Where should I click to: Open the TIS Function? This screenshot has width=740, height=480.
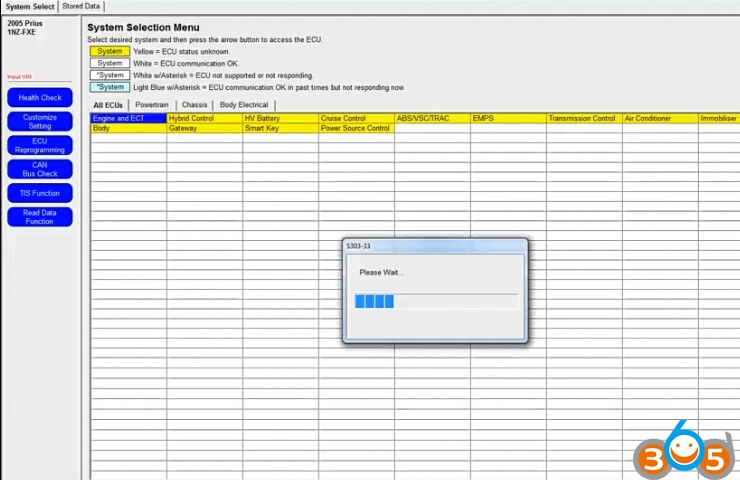pyautogui.click(x=40, y=193)
